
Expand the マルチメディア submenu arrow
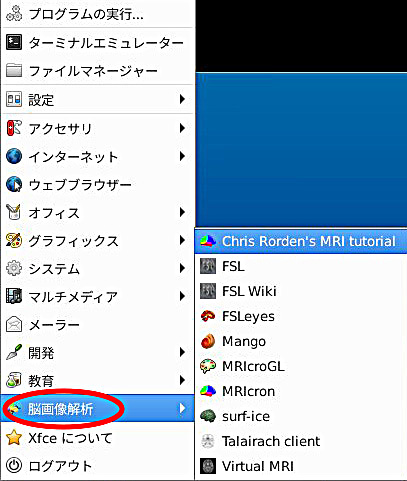(x=182, y=296)
